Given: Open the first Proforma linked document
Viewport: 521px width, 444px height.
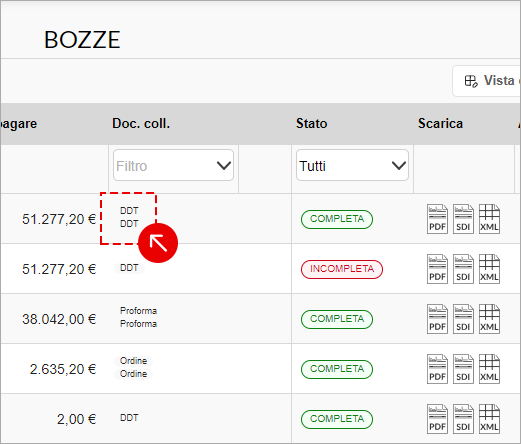Looking at the screenshot, I should click(x=138, y=311).
